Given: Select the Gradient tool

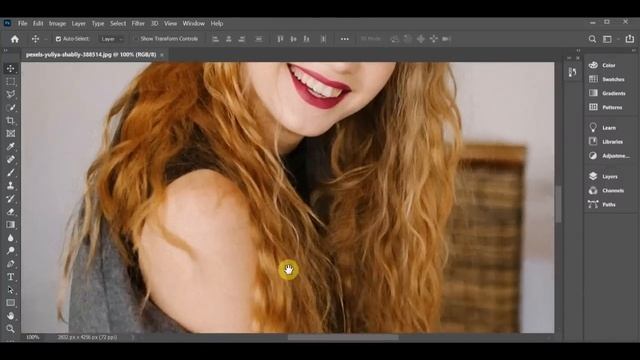Looking at the screenshot, I should tap(11, 225).
